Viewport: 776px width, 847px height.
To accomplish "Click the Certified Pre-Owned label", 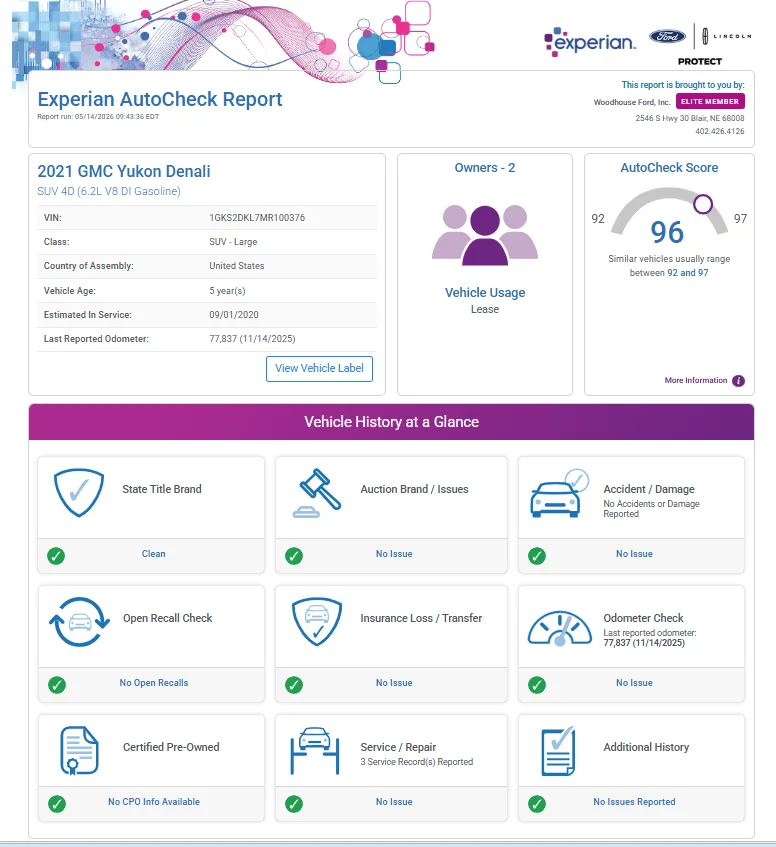I will tap(171, 747).
